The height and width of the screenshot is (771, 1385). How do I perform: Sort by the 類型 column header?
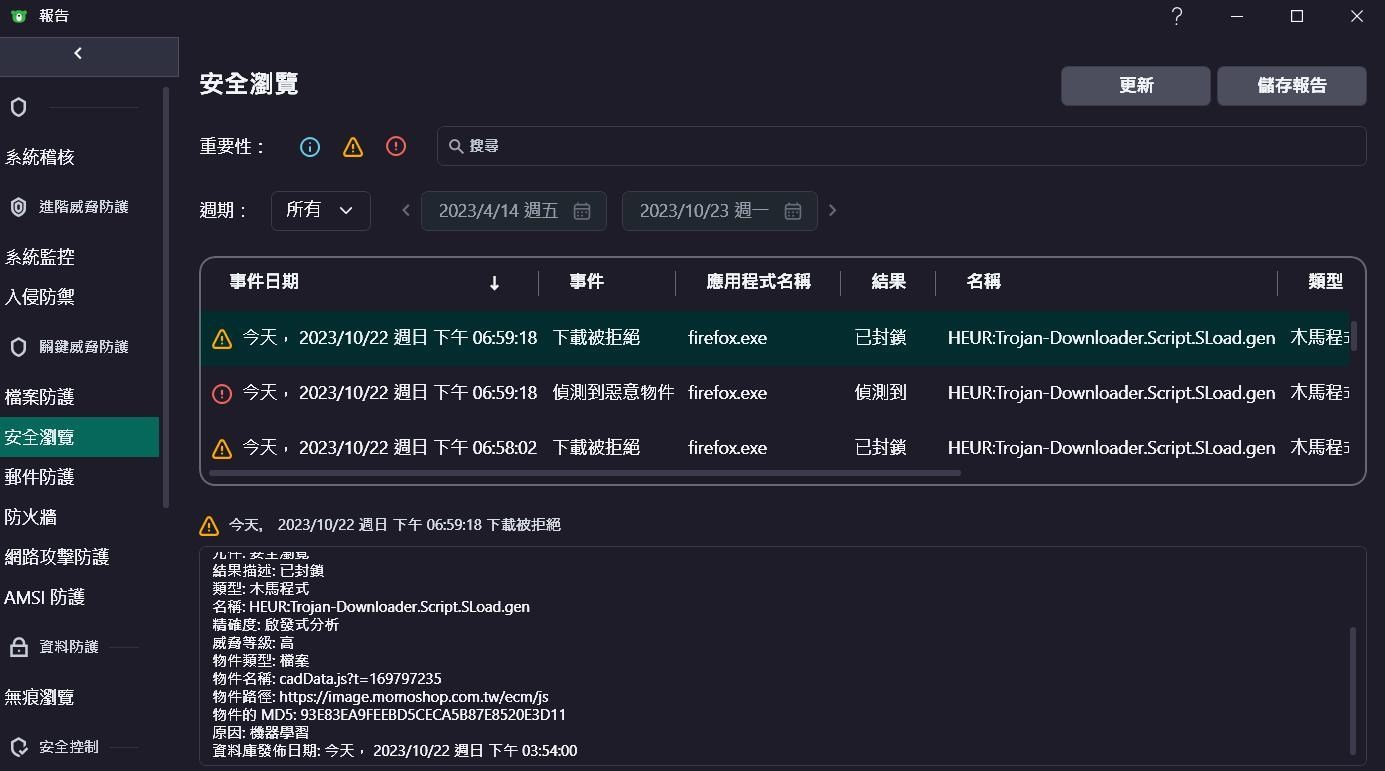[1325, 282]
